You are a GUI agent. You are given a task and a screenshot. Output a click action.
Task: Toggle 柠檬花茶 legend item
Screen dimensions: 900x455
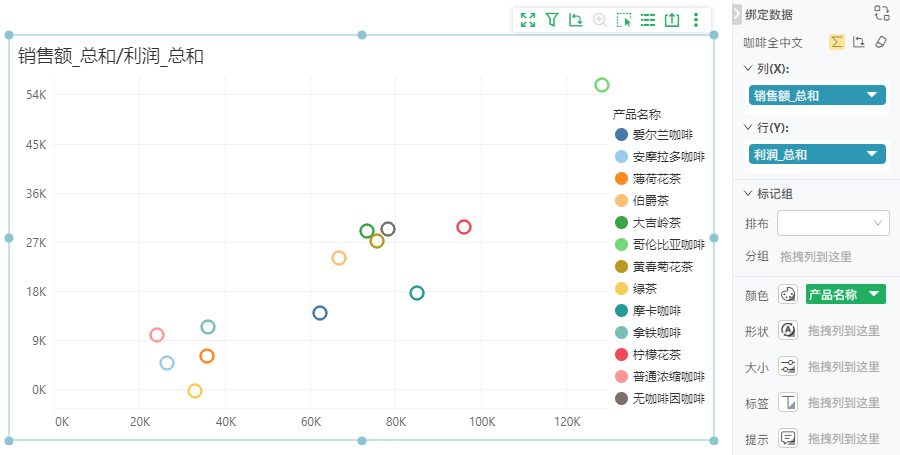pyautogui.click(x=647, y=355)
